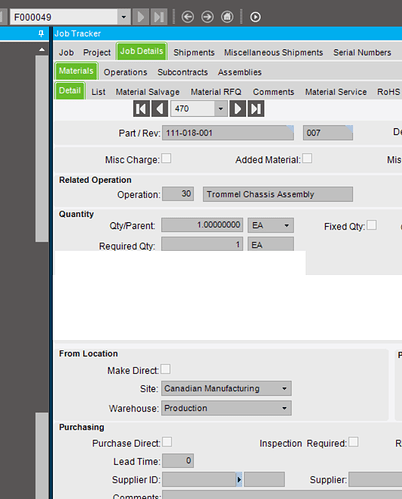Screen dimensions: 402x499
Task: Tick the Added Material checkbox
Action: tap(307, 158)
